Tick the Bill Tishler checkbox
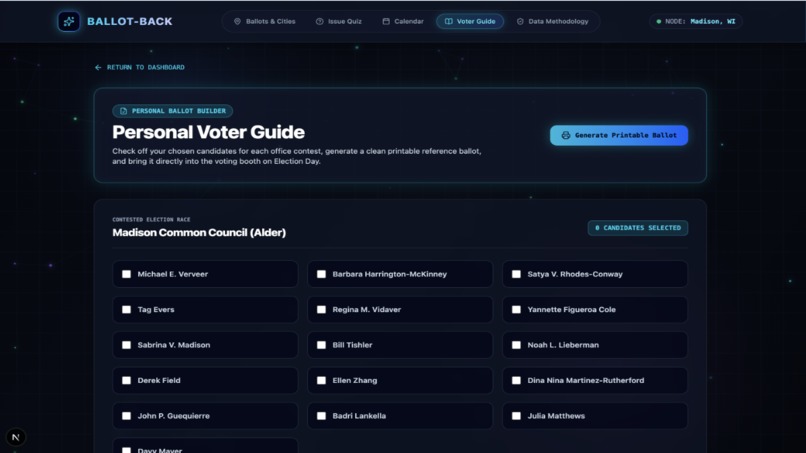The image size is (806, 453). tap(321, 345)
